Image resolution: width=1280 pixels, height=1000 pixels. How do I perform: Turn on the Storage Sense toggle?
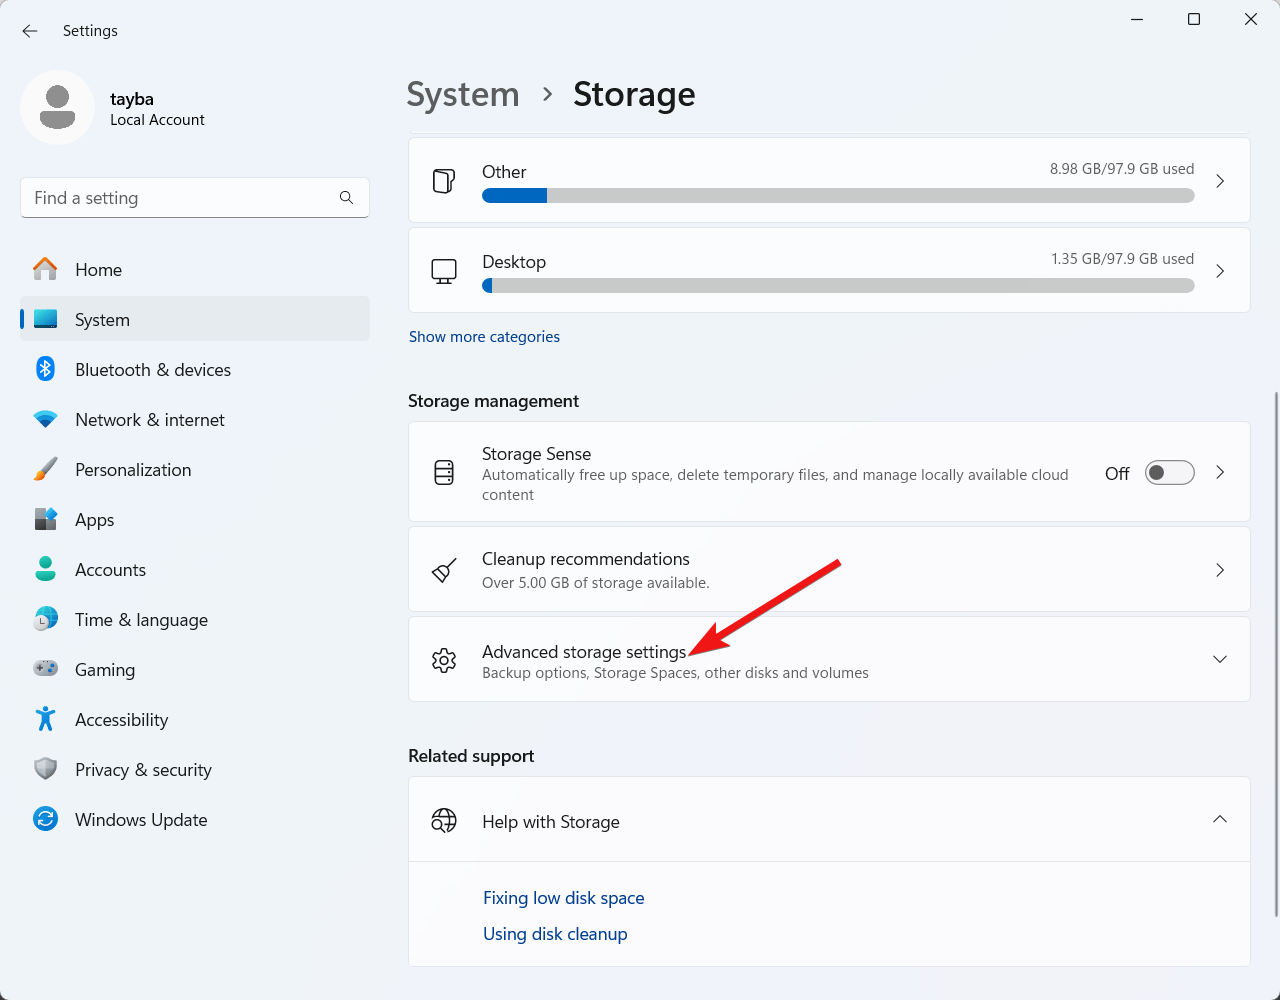[1169, 473]
